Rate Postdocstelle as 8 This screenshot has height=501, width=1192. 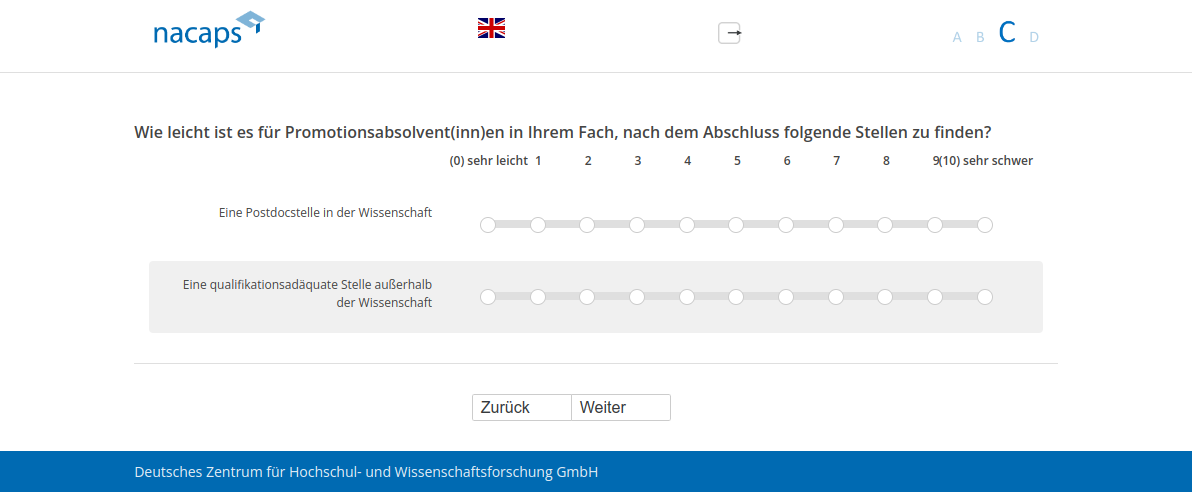(x=885, y=225)
